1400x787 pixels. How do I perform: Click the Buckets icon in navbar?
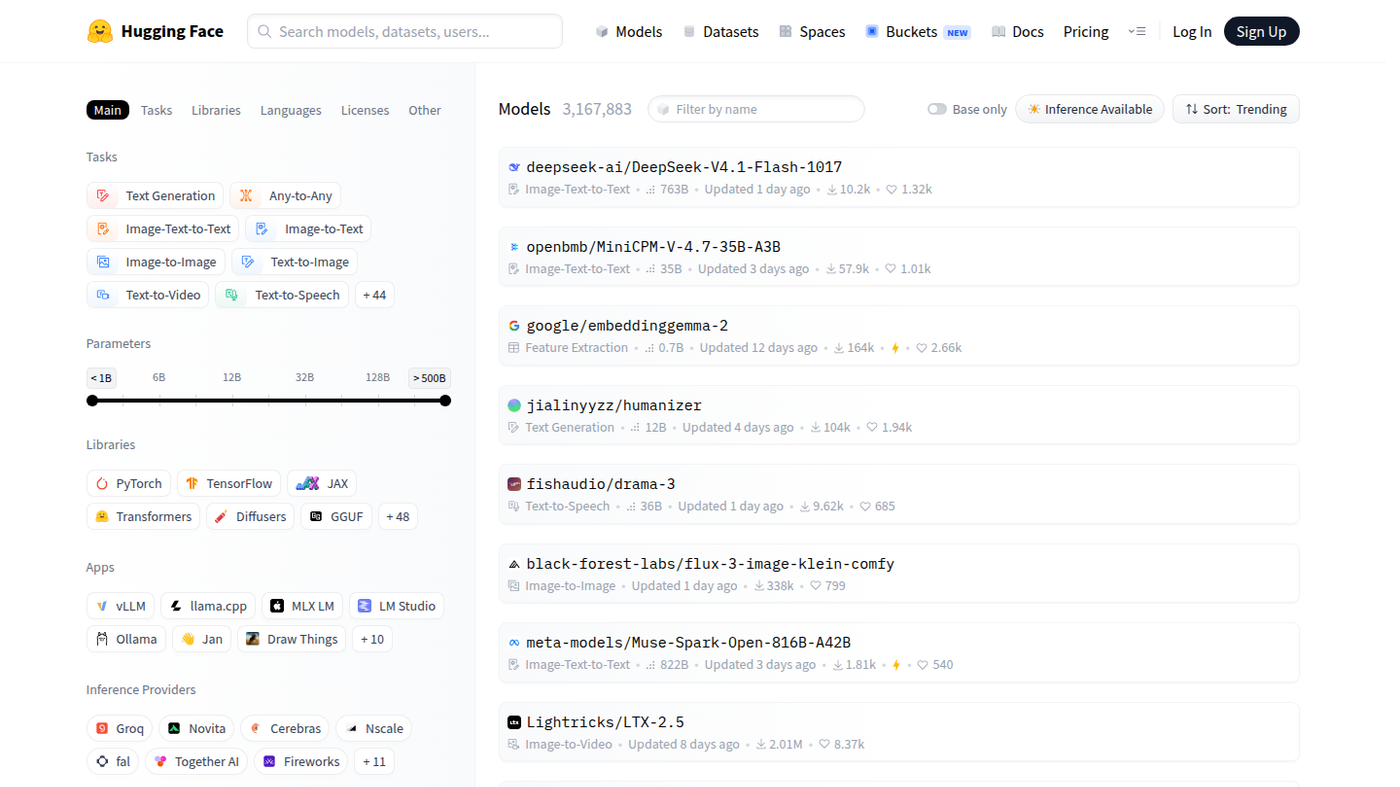pyautogui.click(x=872, y=32)
